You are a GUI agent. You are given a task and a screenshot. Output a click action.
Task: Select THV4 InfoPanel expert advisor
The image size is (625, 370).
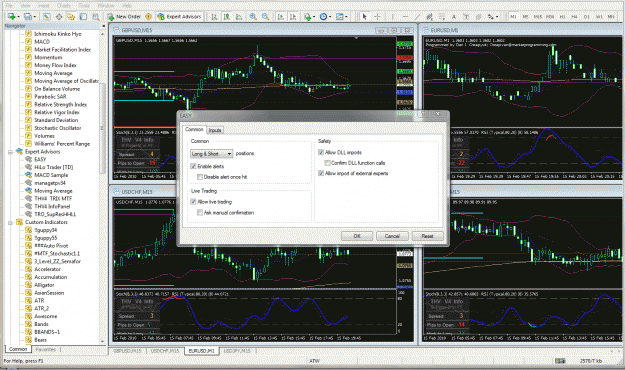[x=52, y=207]
